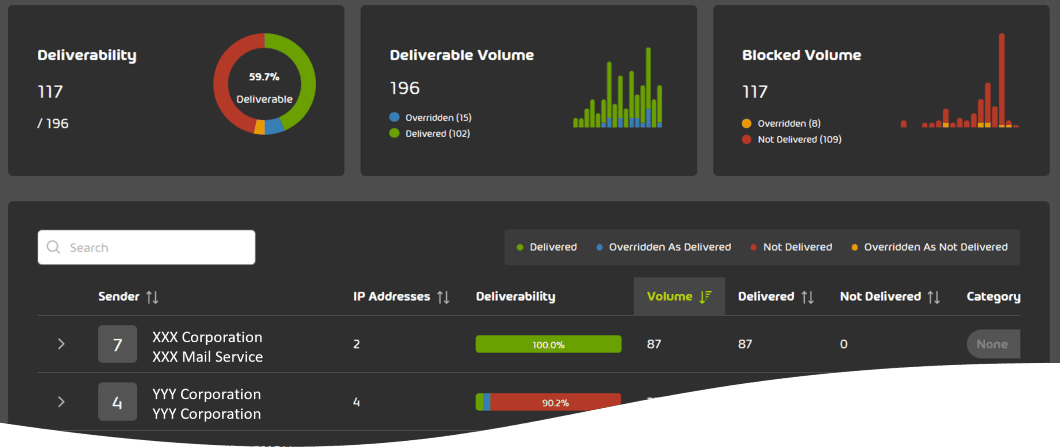Select the Volume column header
The width and height of the screenshot is (1060, 447).
pyautogui.click(x=669, y=297)
